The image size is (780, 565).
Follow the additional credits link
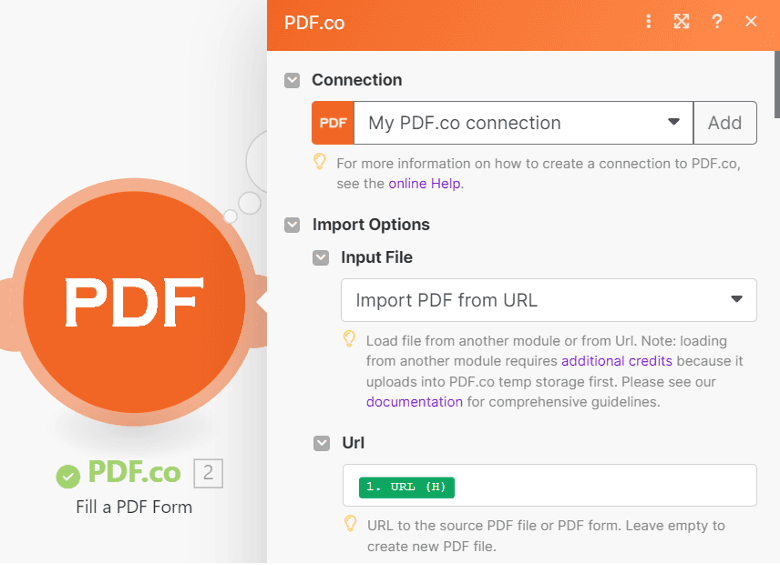coord(616,361)
